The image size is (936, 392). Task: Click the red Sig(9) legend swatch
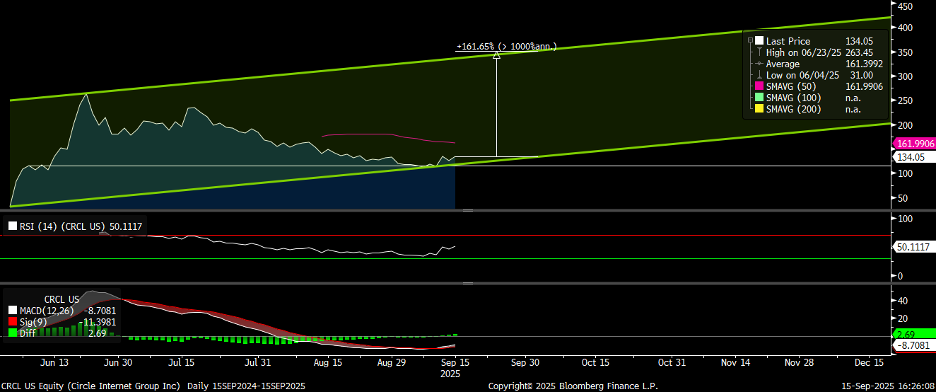coord(13,322)
